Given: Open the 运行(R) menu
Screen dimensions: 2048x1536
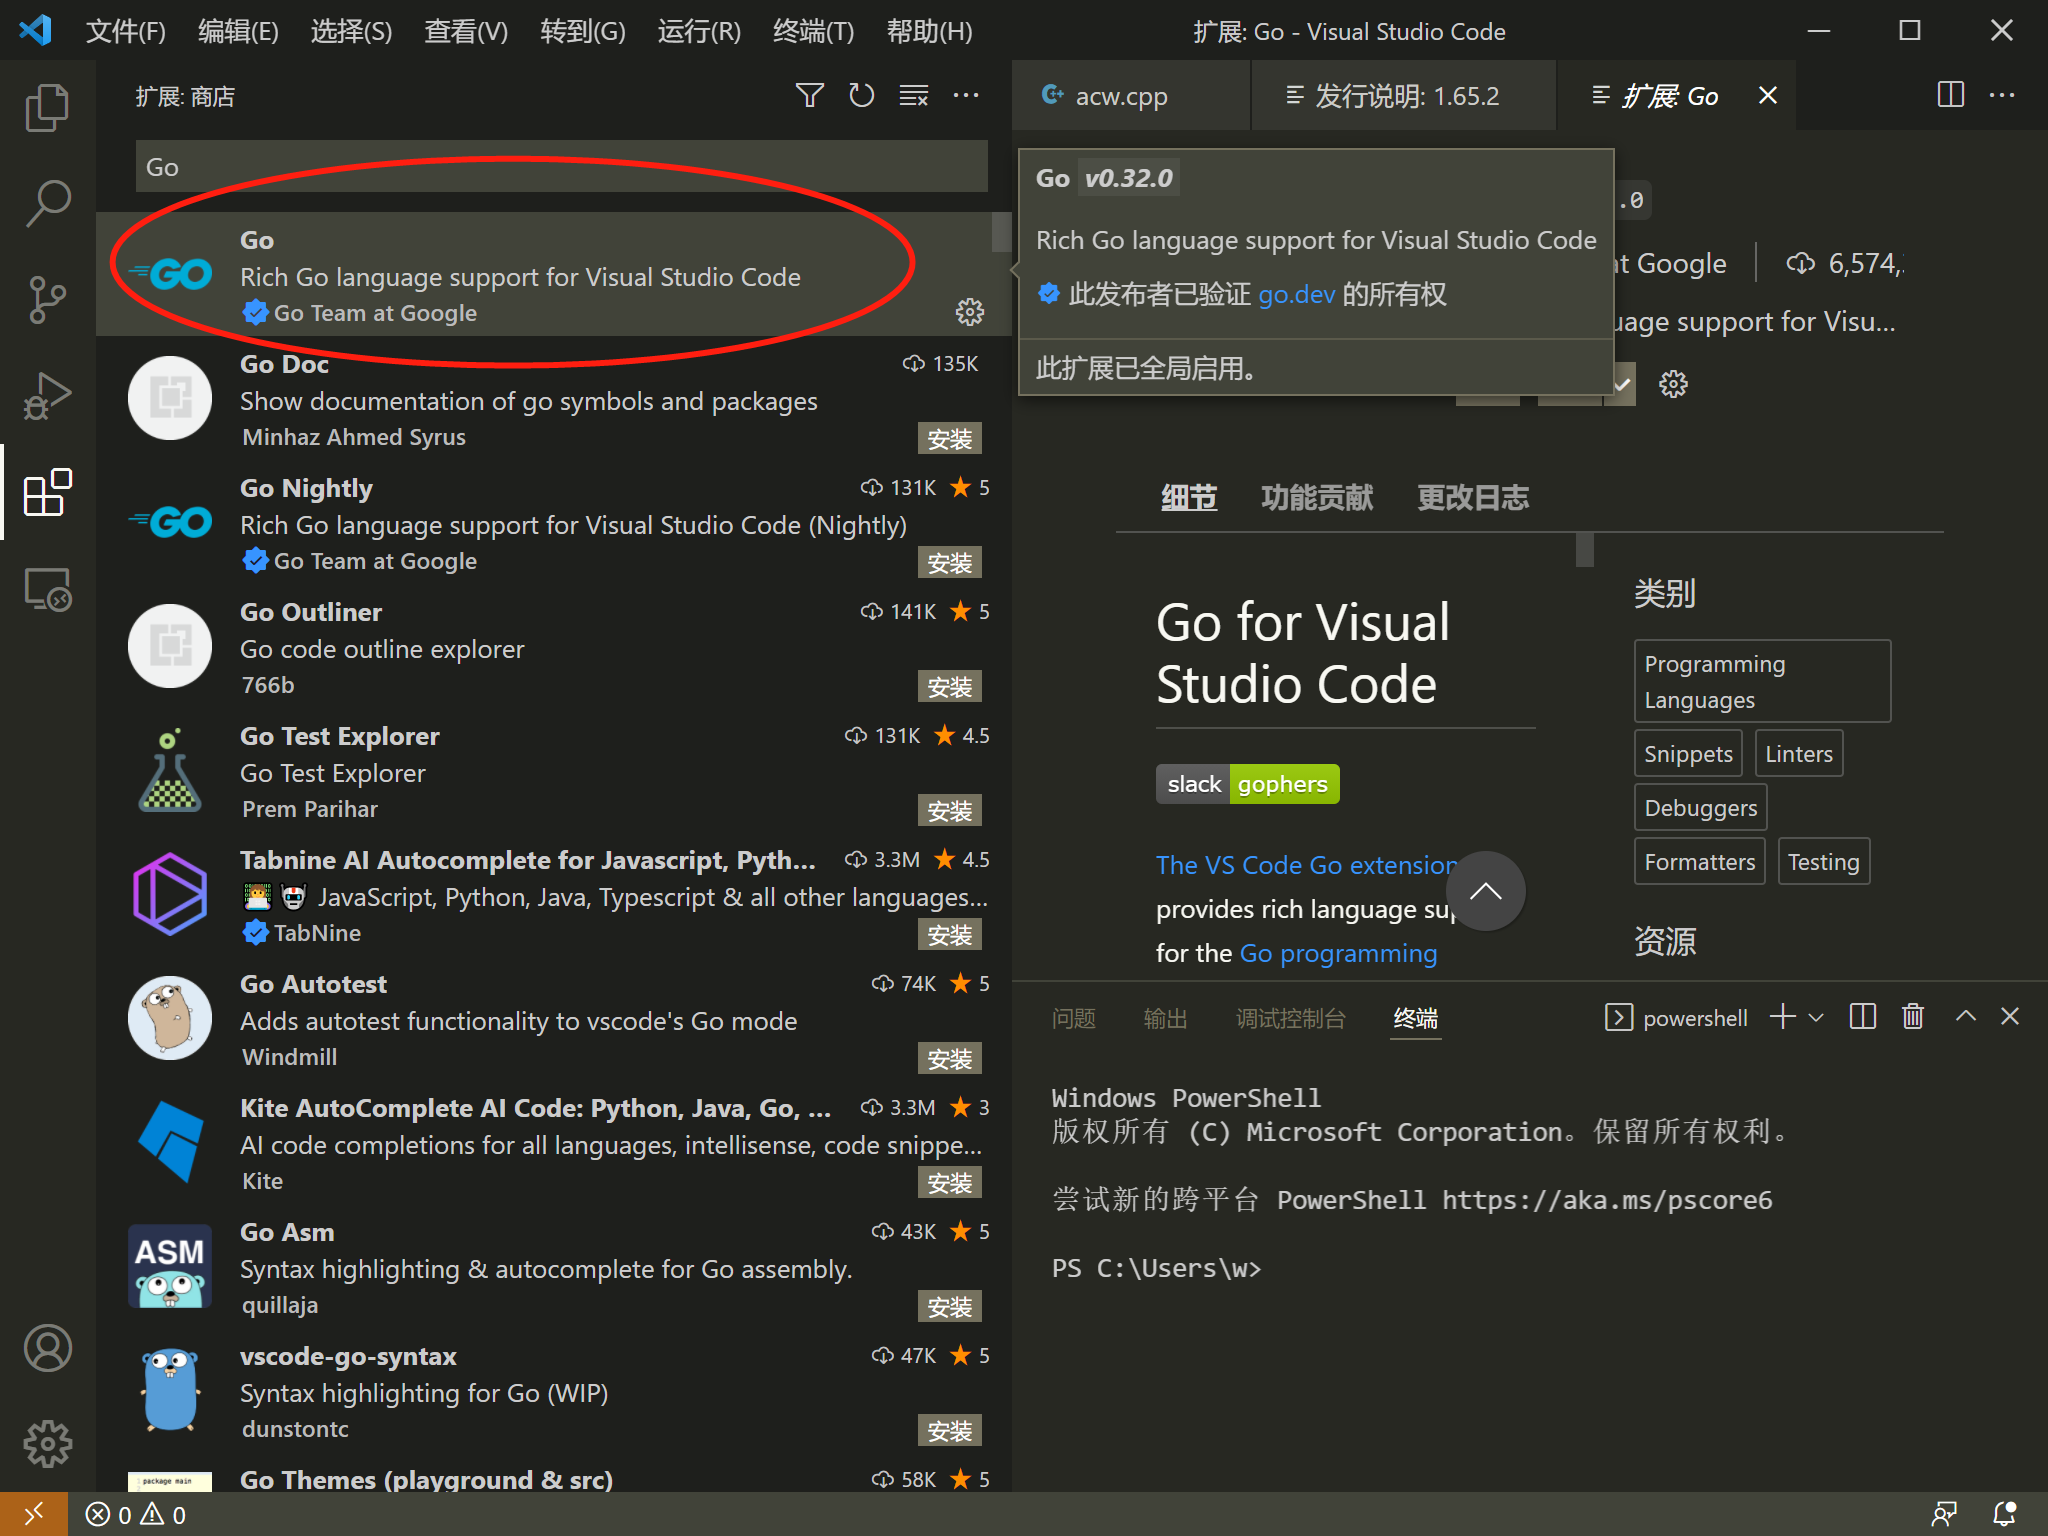Looking at the screenshot, I should (x=699, y=31).
